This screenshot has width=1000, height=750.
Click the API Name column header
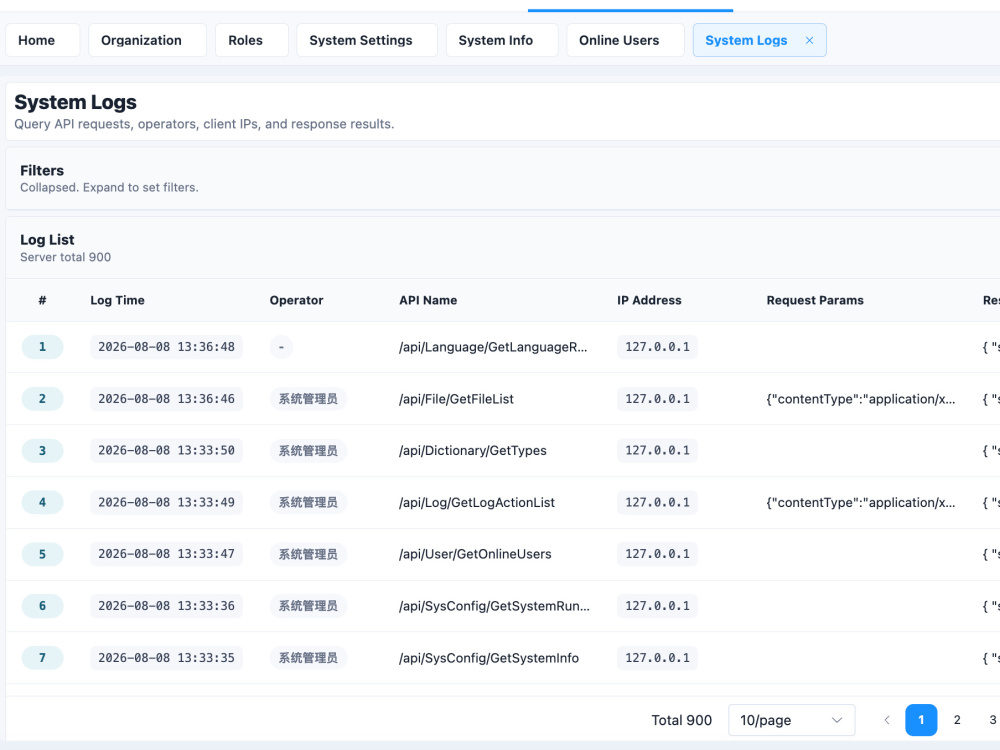pos(428,300)
